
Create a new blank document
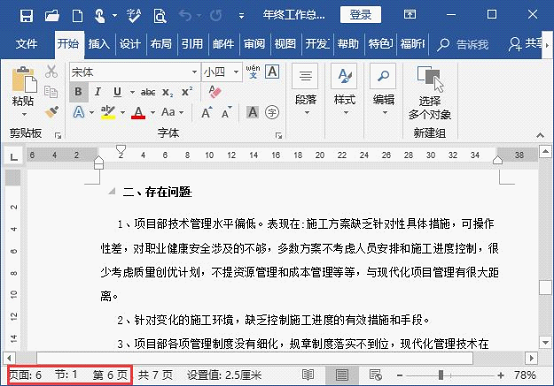coord(77,16)
